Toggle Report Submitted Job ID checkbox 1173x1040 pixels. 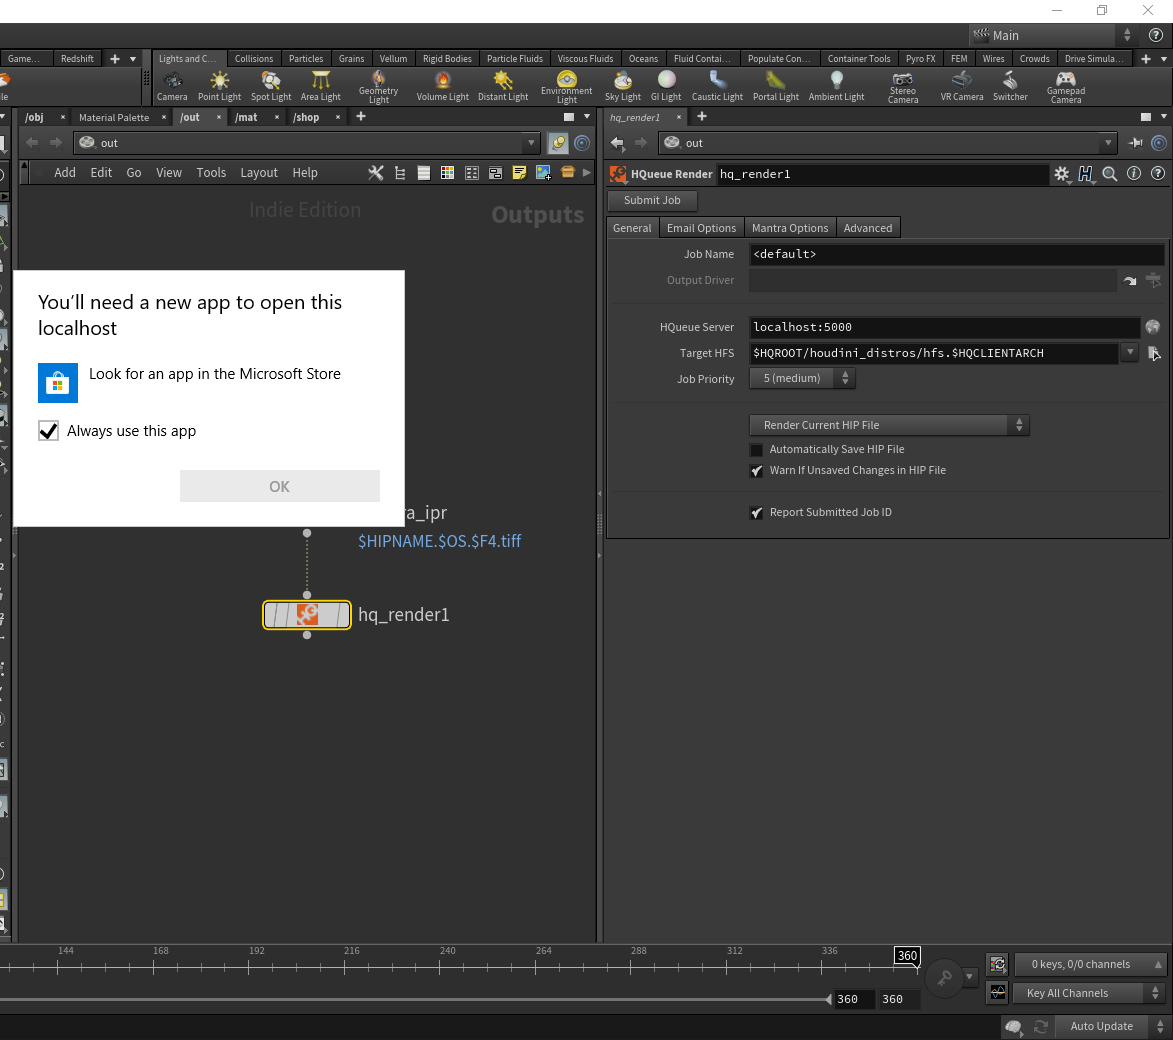[756, 513]
